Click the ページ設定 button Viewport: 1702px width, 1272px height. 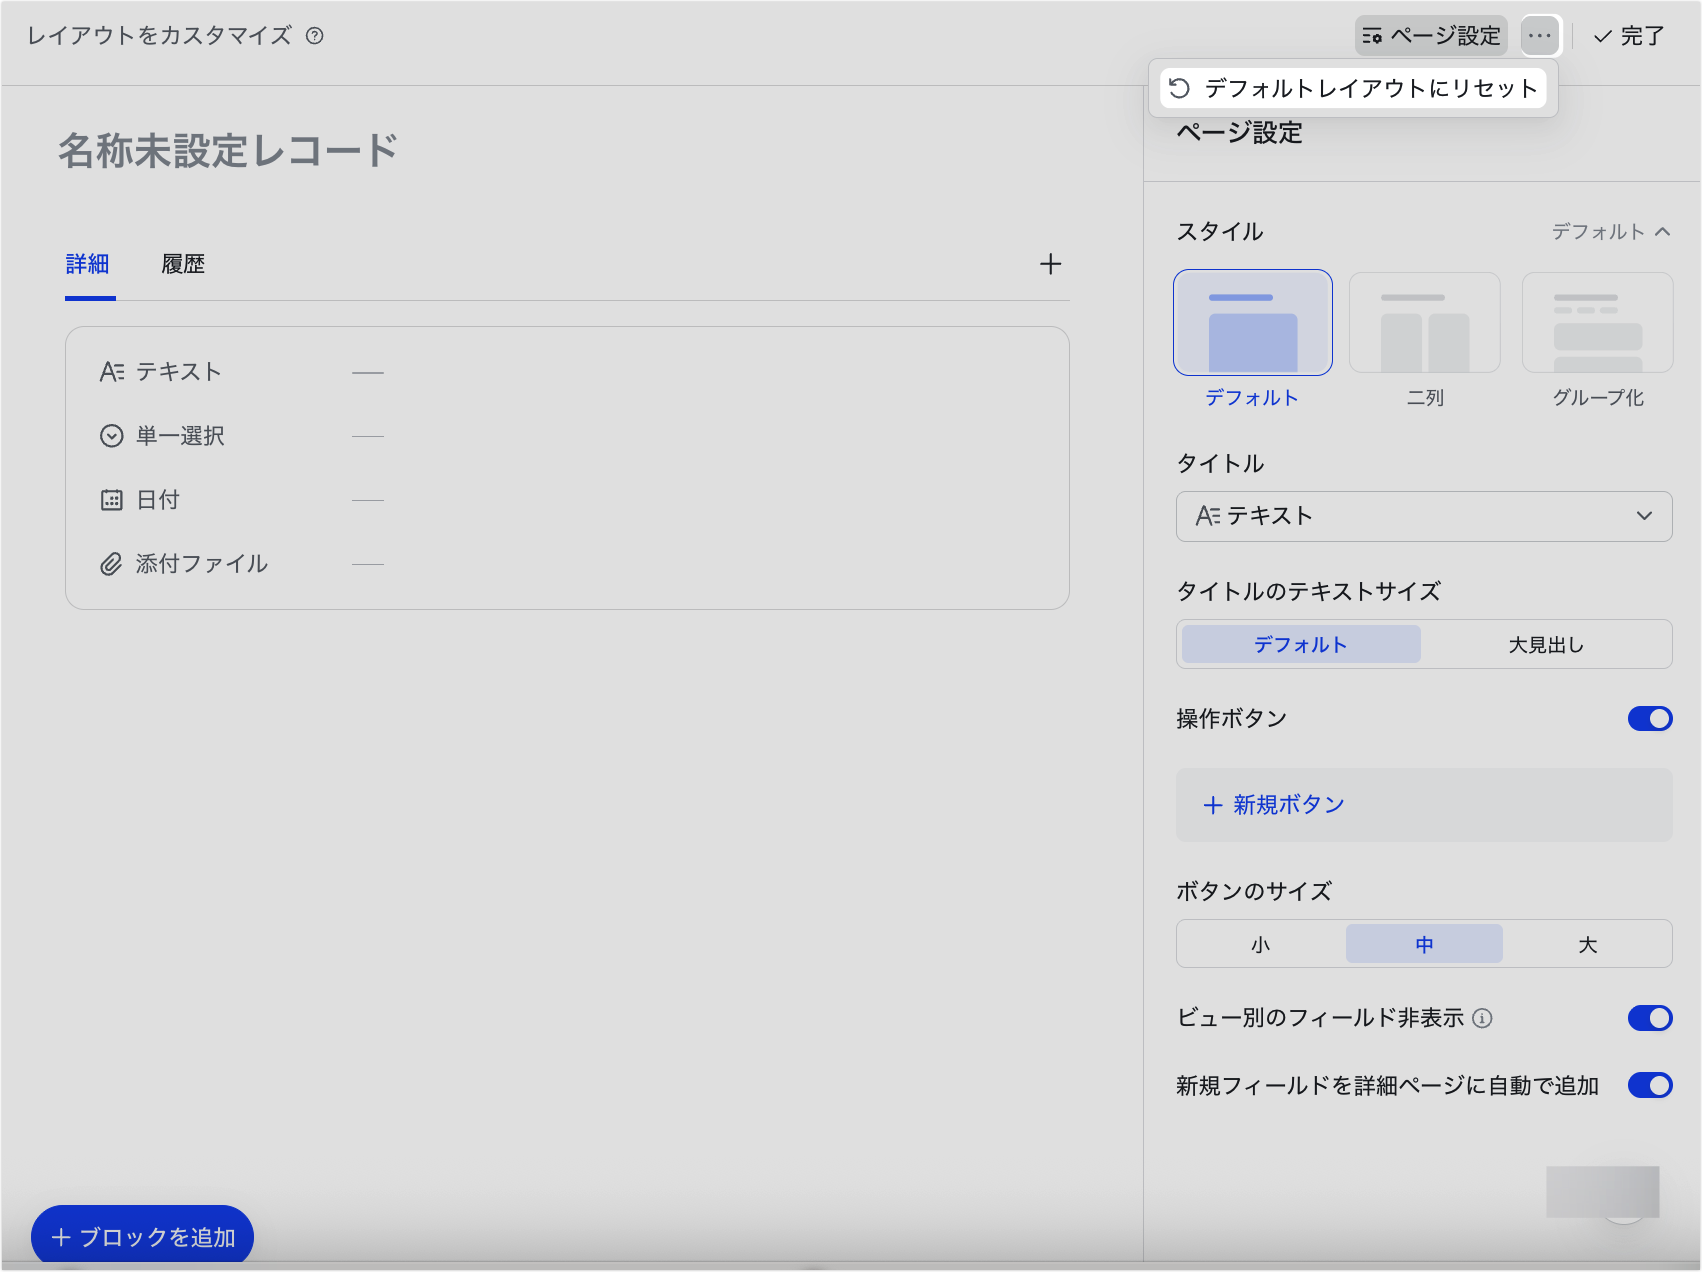point(1431,36)
